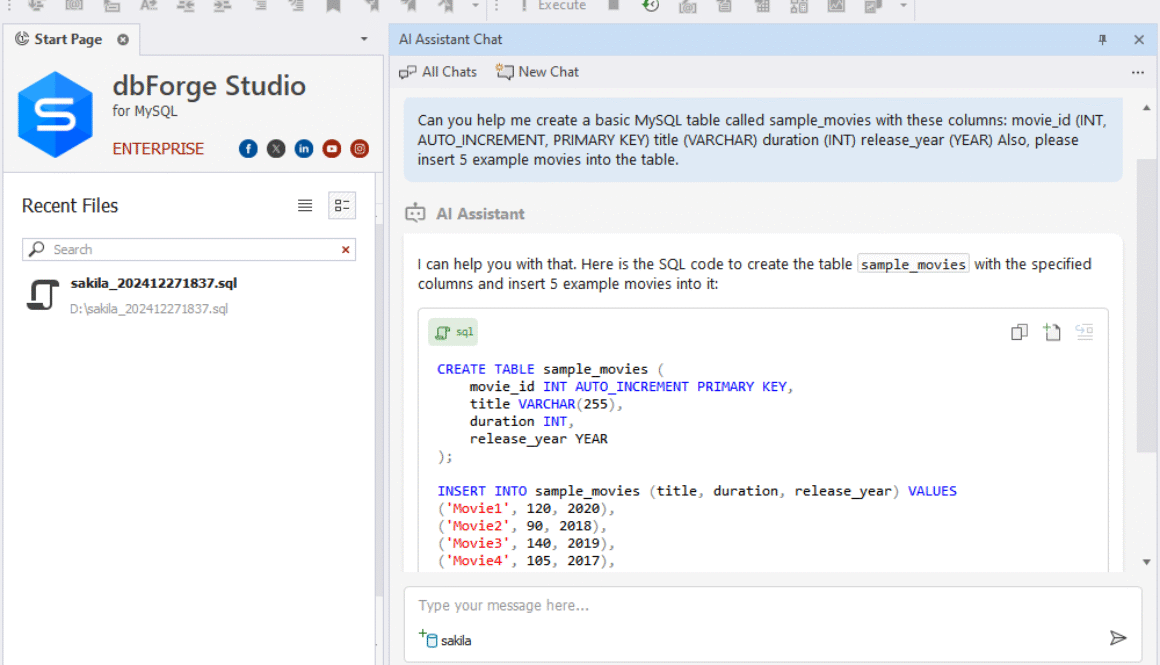The image size is (1160, 665).
Task: Copy the generated SQL code snippet
Action: tap(1019, 331)
